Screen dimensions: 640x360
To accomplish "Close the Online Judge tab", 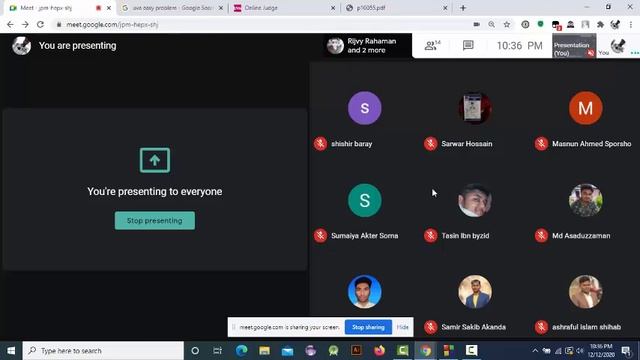I will [x=333, y=8].
